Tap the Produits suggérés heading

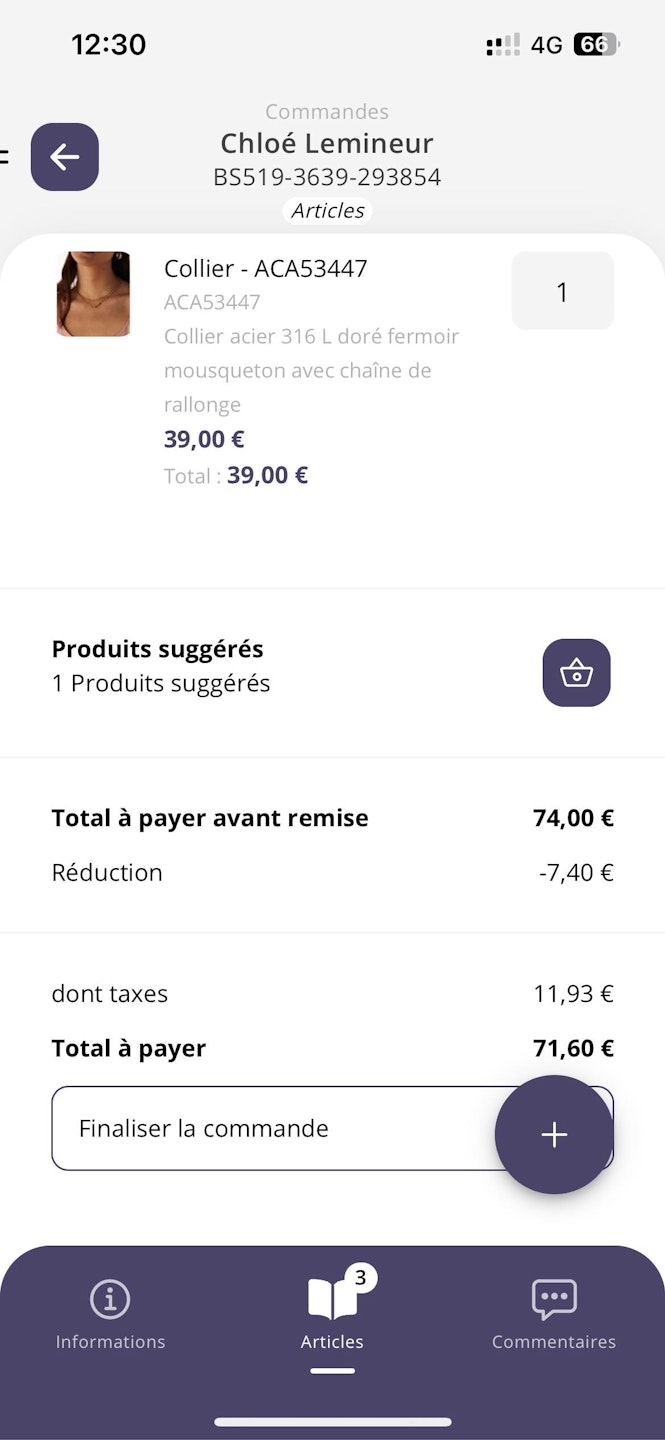[x=157, y=649]
